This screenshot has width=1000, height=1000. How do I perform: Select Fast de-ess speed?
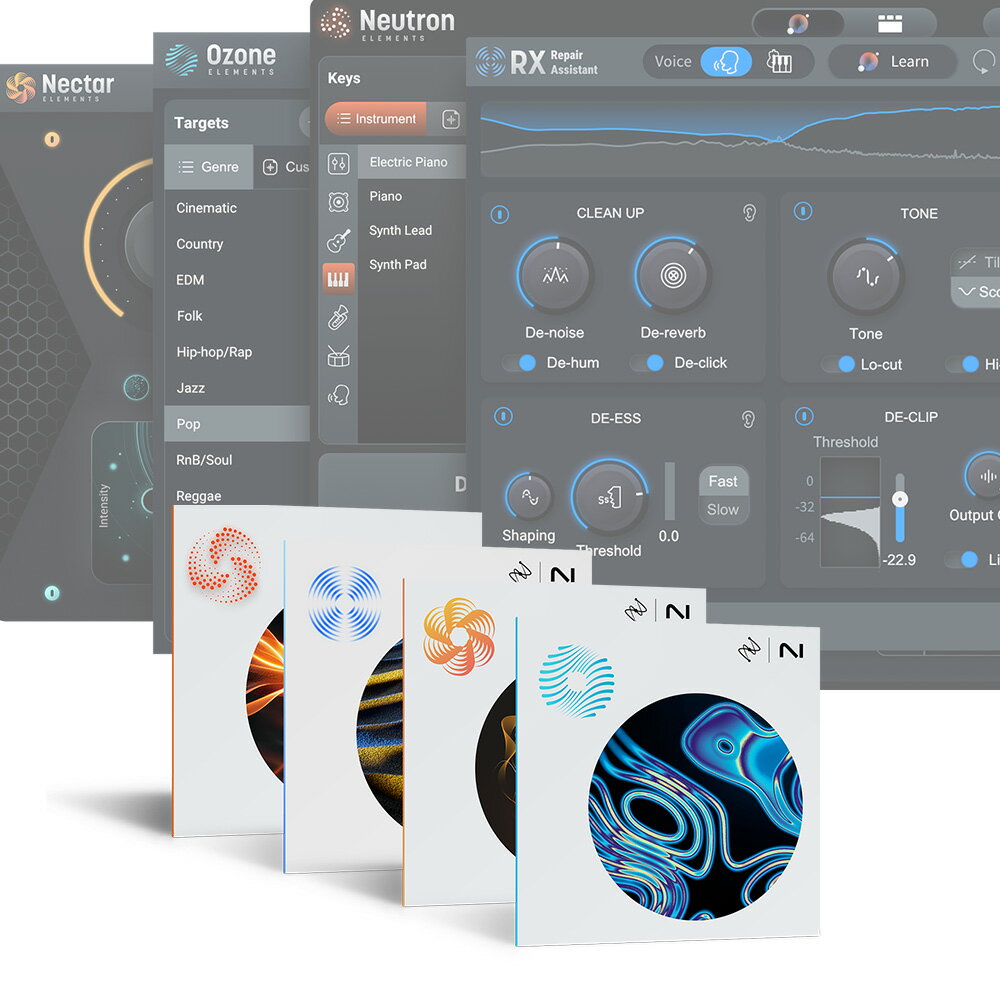[x=723, y=481]
